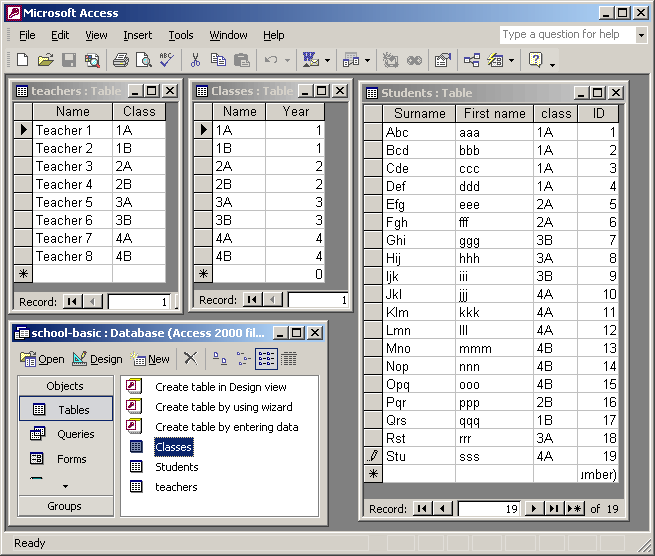This screenshot has width=655, height=556.
Task: Open the View menu
Action: [96, 35]
